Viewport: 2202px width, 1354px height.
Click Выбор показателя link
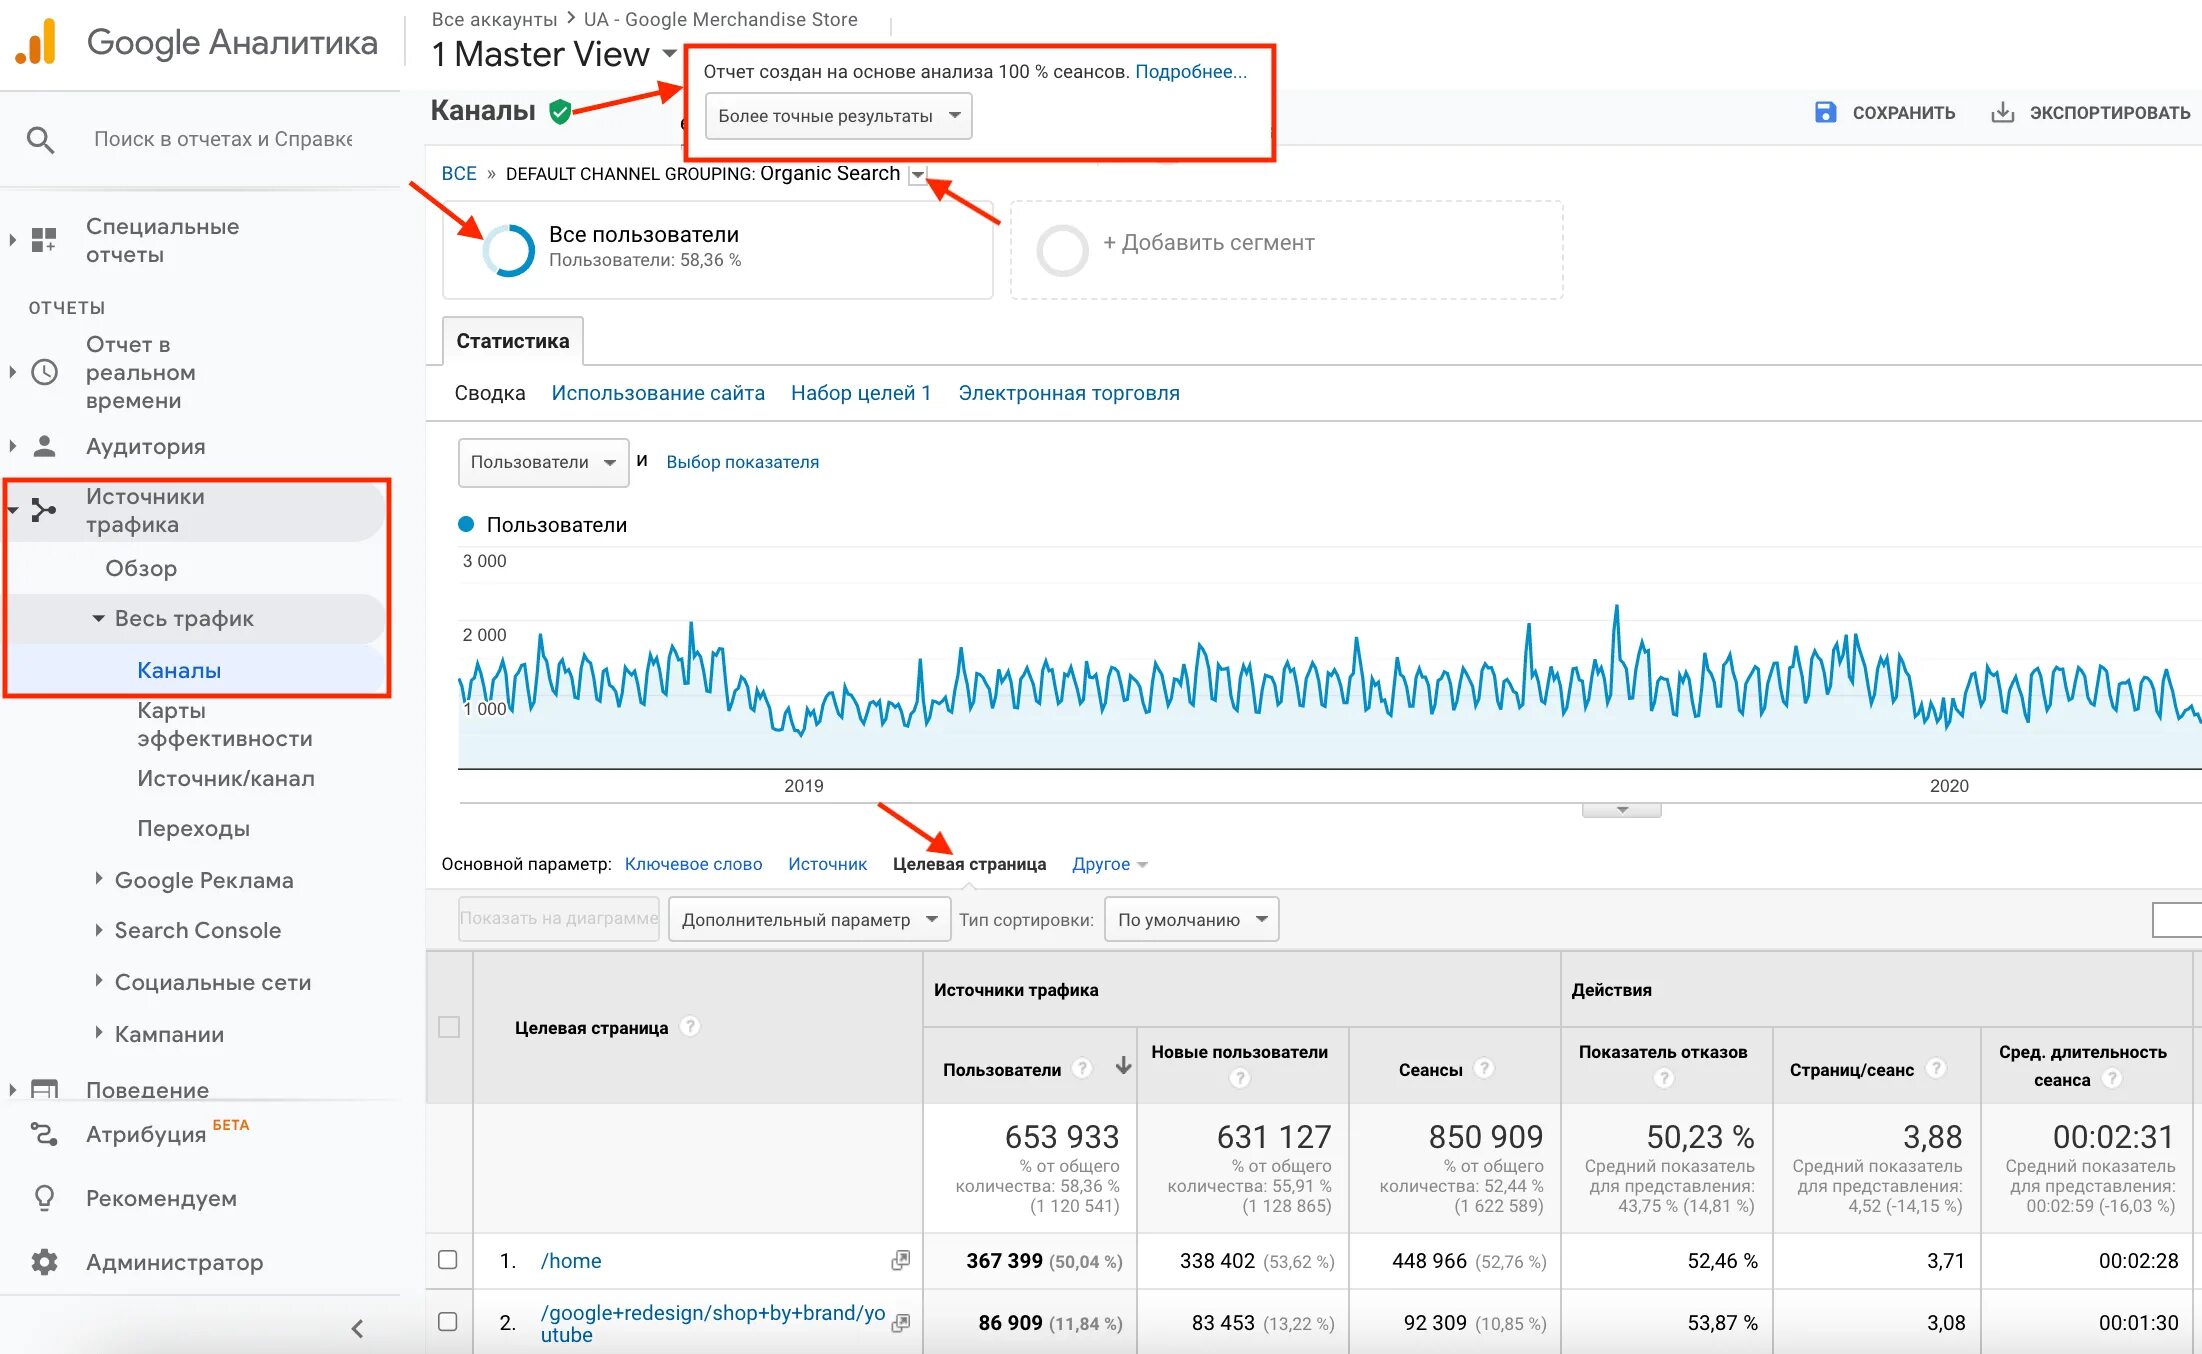[x=742, y=462]
